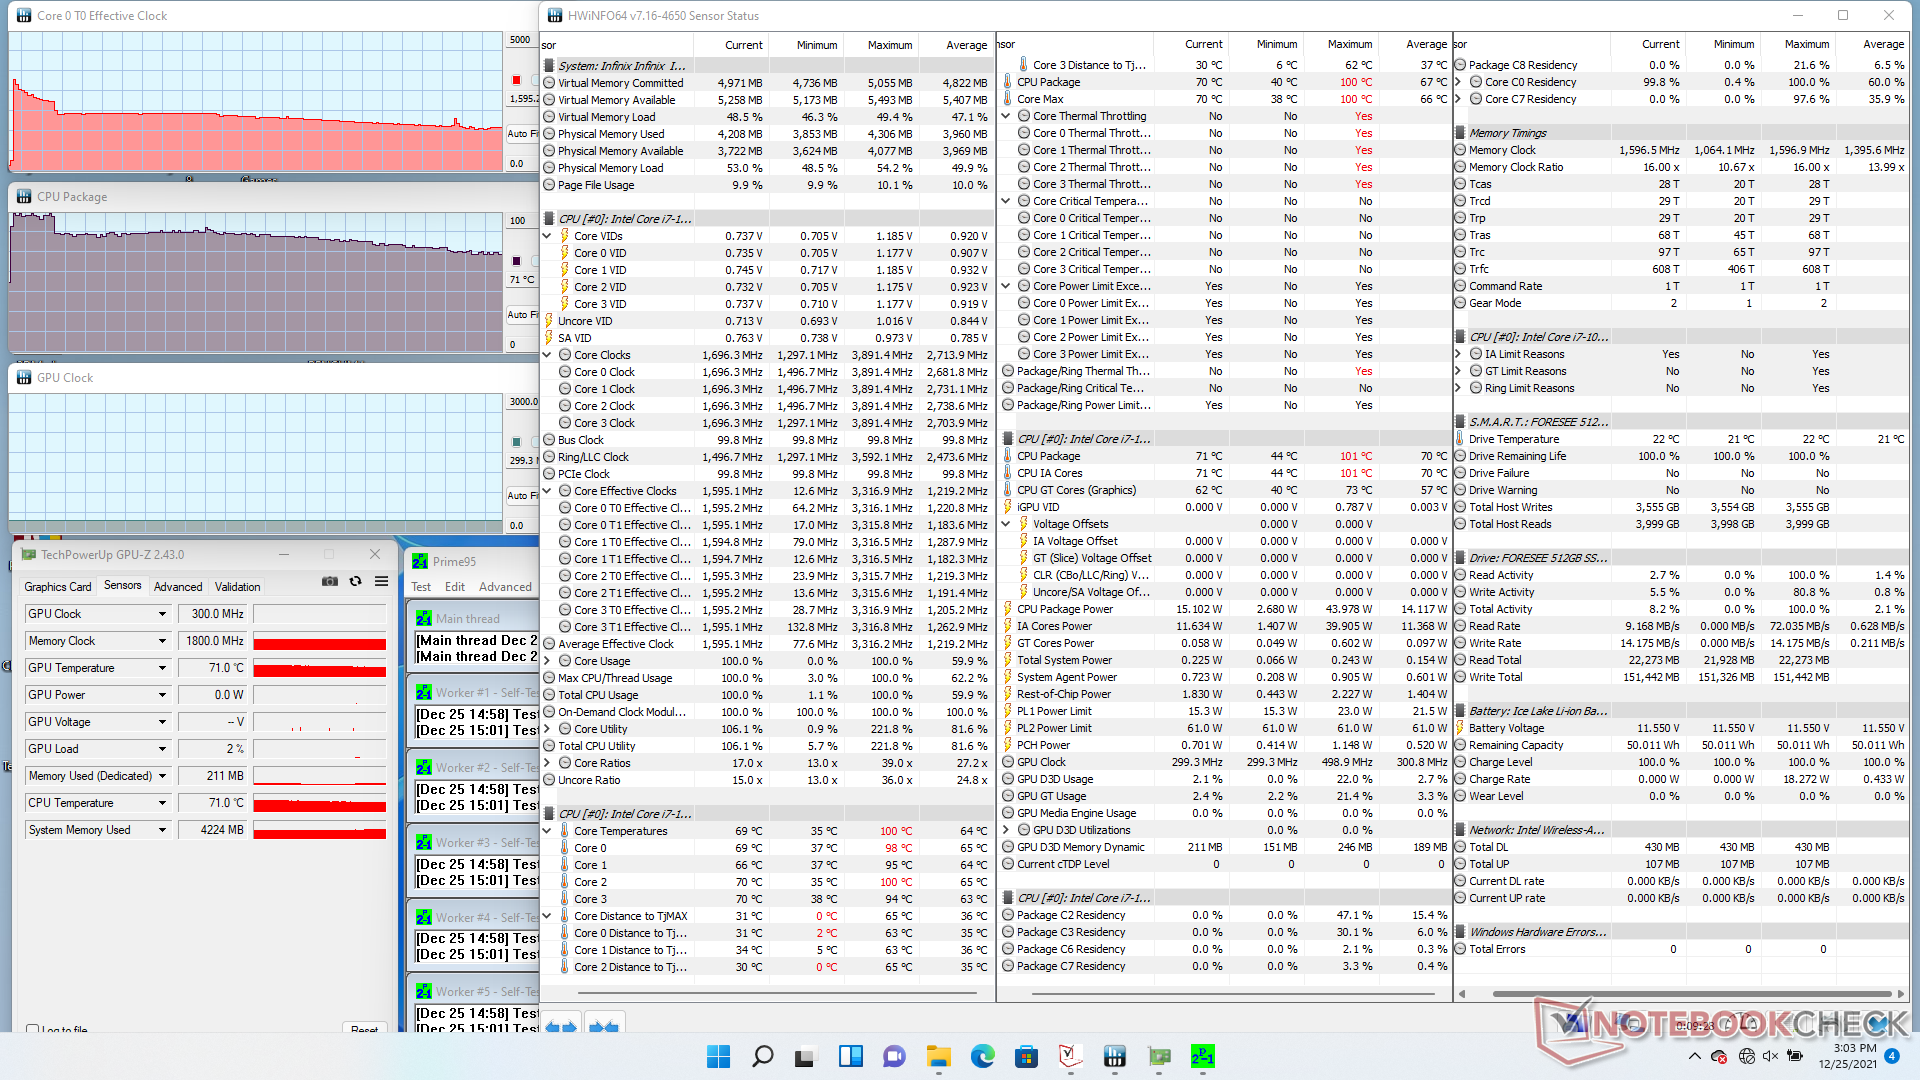This screenshot has width=1920, height=1080.
Task: Click Auto Fit in Core 0 T0 graph
Action: (522, 133)
